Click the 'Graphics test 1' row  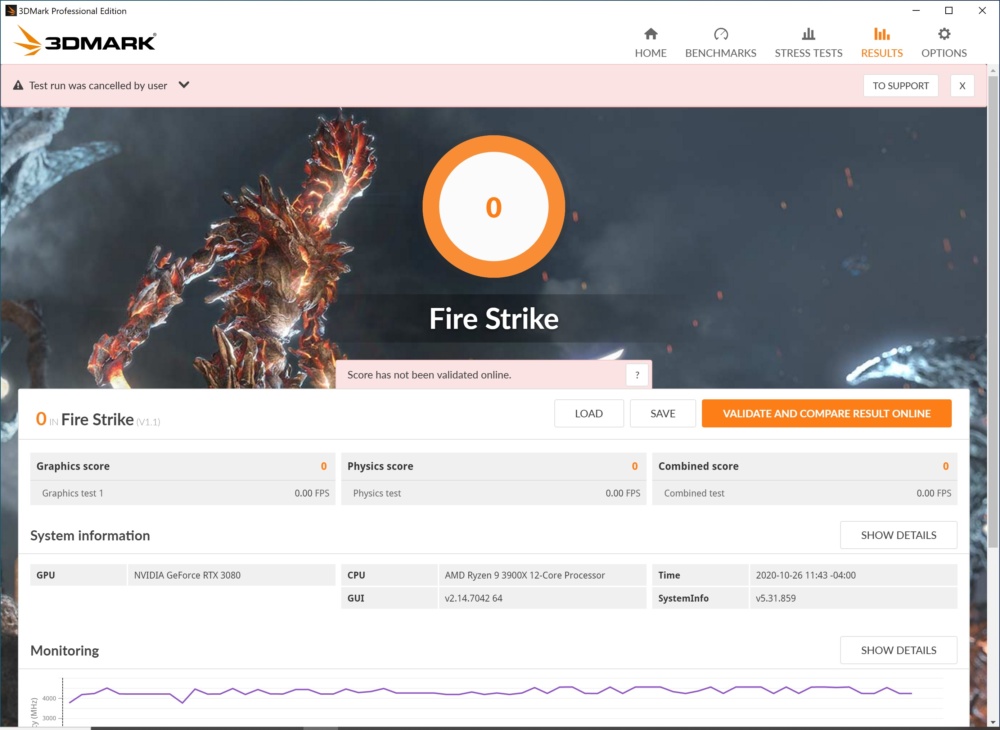click(x=182, y=493)
